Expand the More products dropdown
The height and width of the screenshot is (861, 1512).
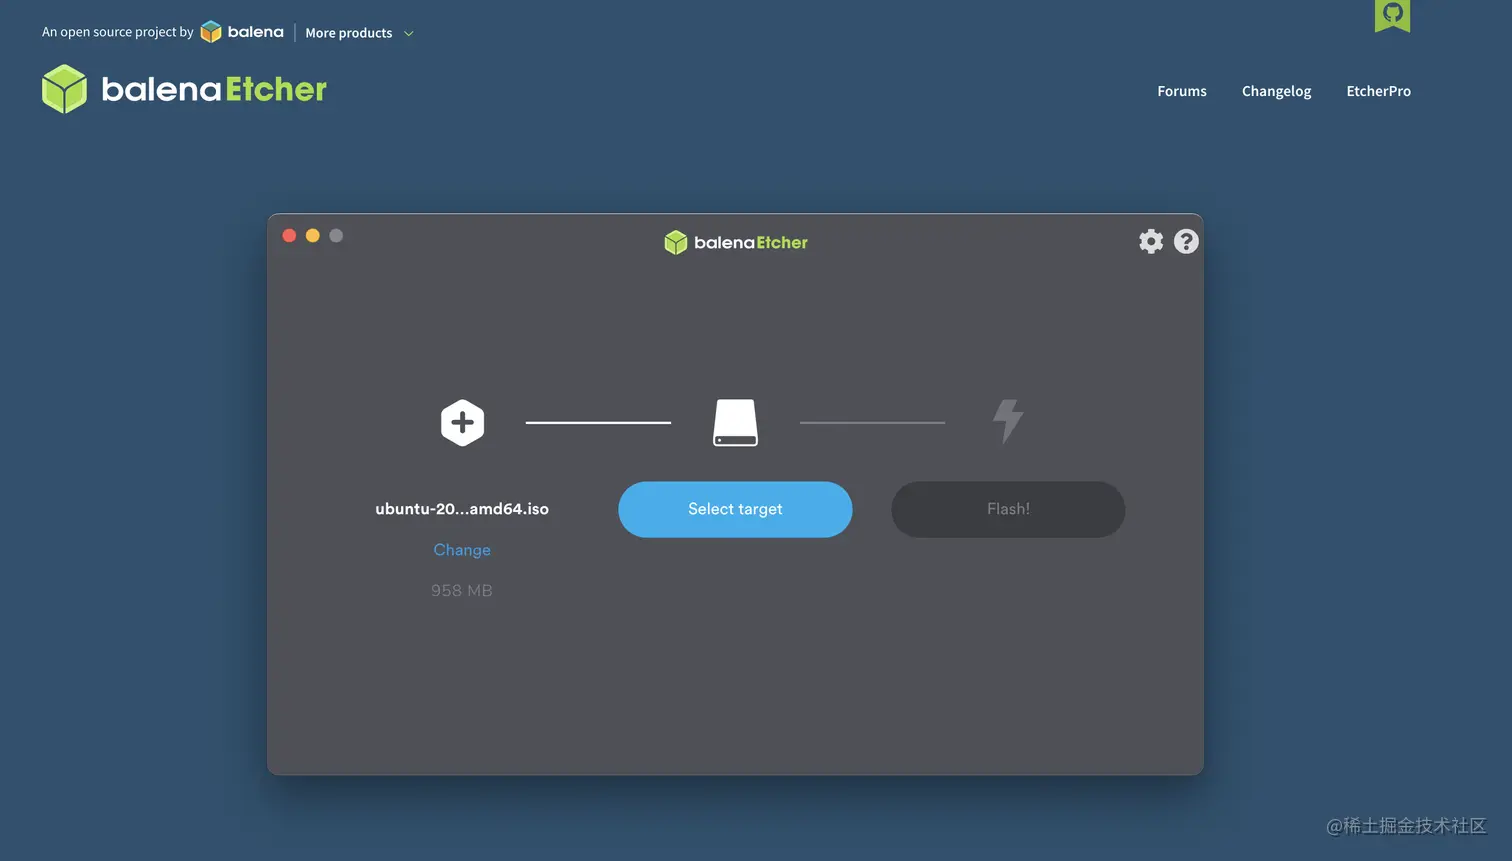click(359, 33)
